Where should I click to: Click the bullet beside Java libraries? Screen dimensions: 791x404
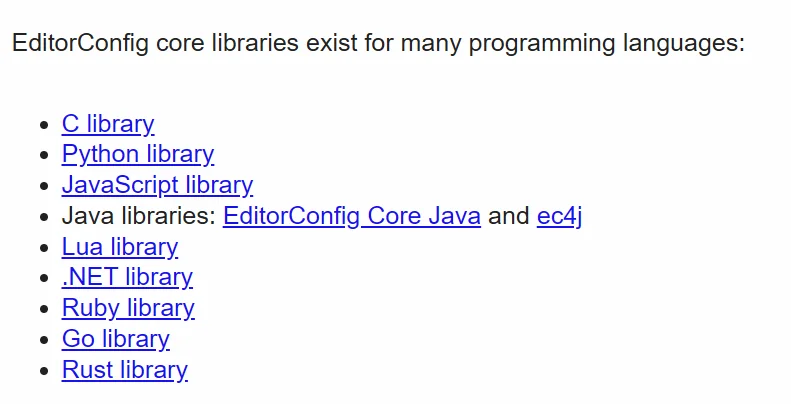coord(44,217)
